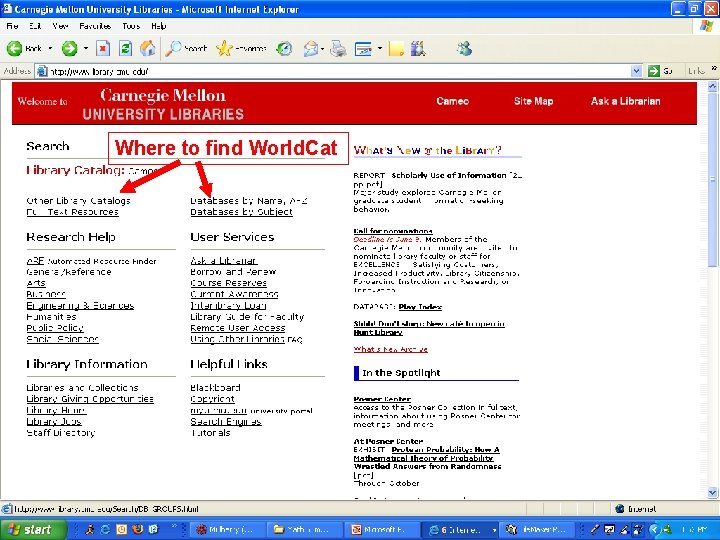720x540 pixels.
Task: Open the Site Map header link
Action: (x=534, y=101)
